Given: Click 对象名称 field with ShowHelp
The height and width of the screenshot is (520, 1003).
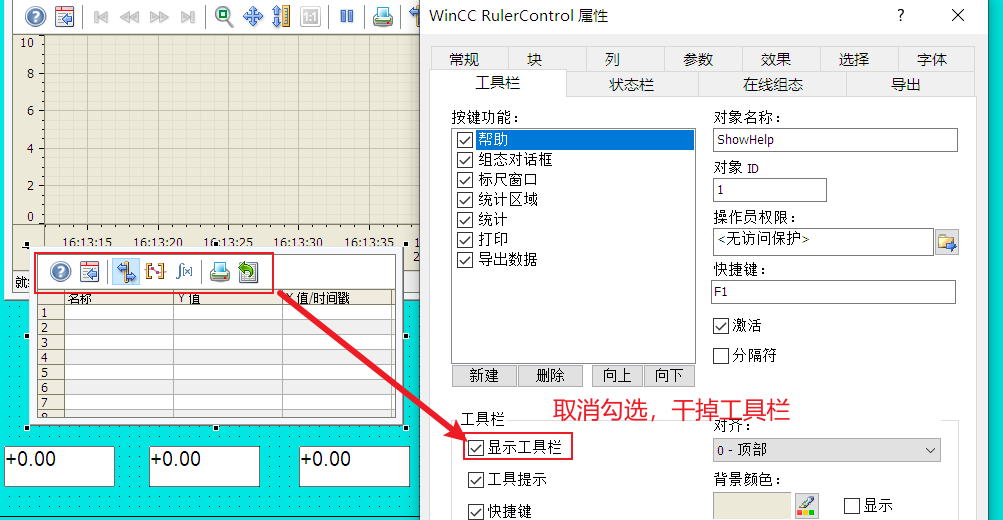Looking at the screenshot, I should [x=835, y=140].
